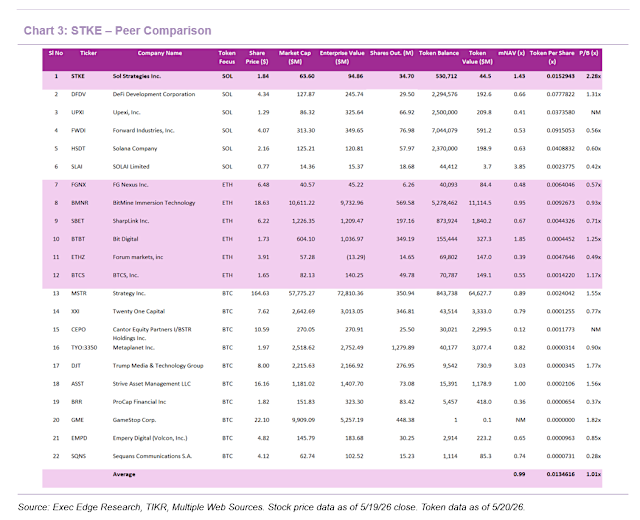Click the Bit Digital company name
The height and width of the screenshot is (520, 640).
[x=125, y=239]
